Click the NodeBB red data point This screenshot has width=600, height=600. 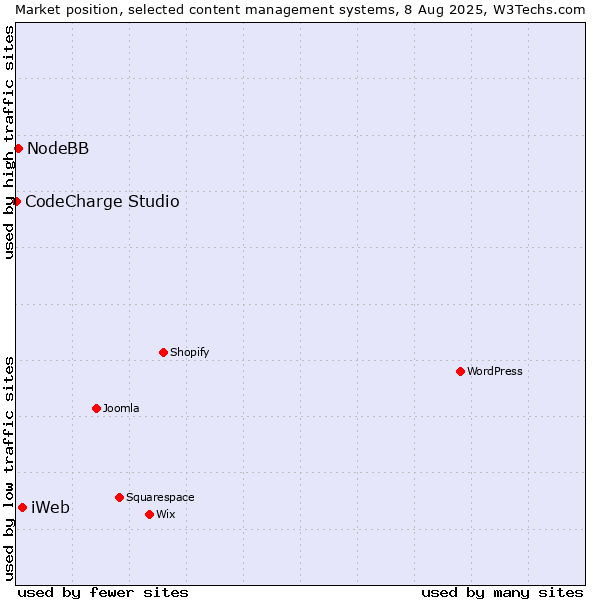(18, 148)
